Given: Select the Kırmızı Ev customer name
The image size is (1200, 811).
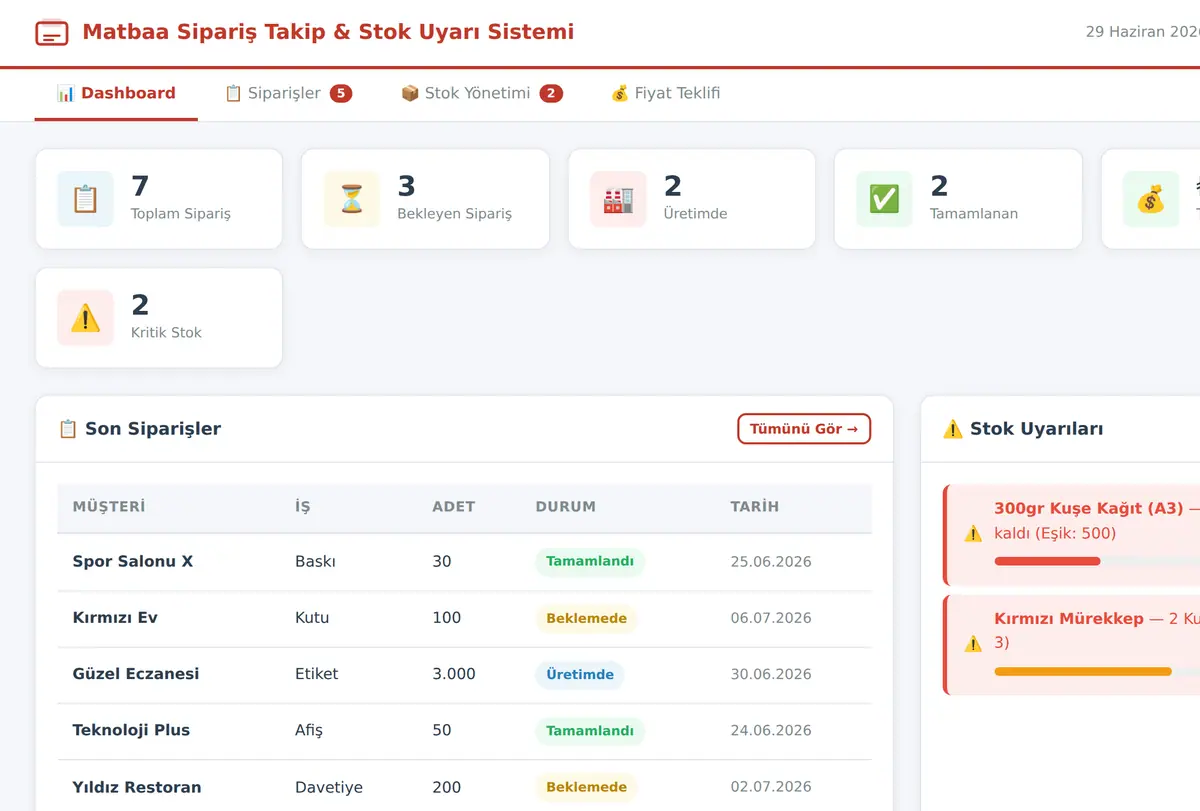Looking at the screenshot, I should 115,618.
